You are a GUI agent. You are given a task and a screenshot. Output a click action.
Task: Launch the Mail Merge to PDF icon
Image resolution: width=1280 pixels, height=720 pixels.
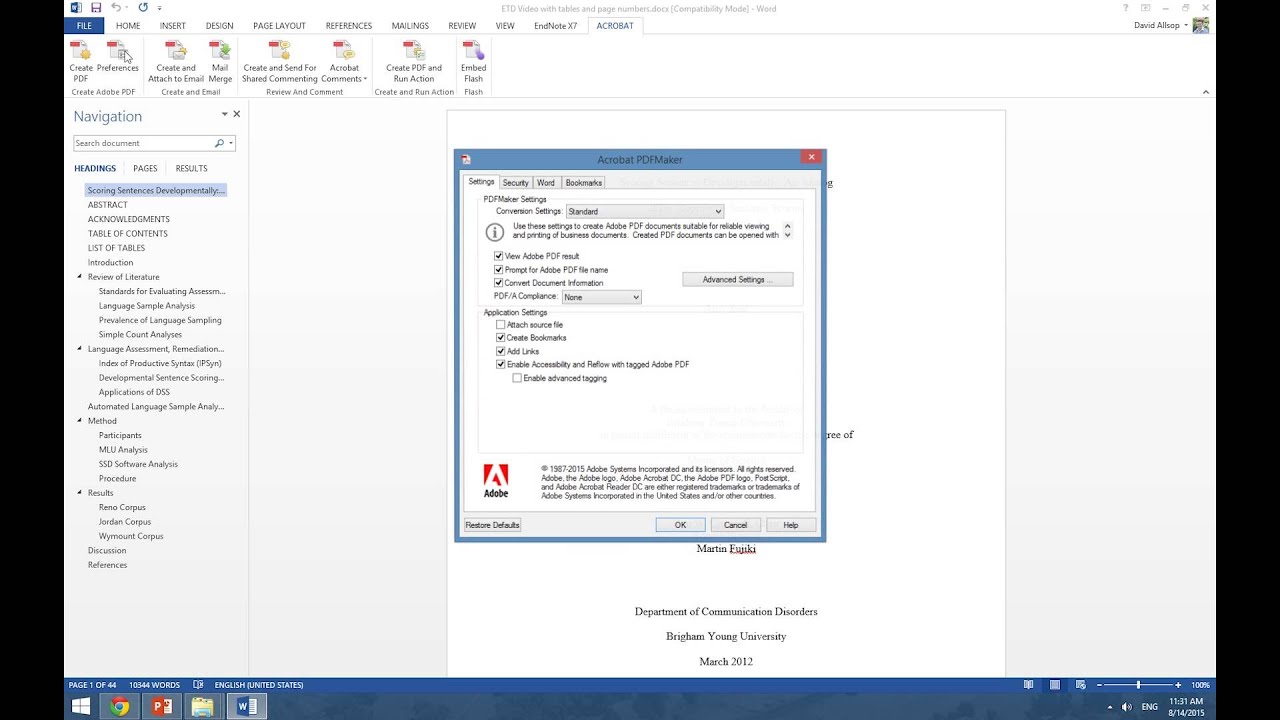click(220, 61)
